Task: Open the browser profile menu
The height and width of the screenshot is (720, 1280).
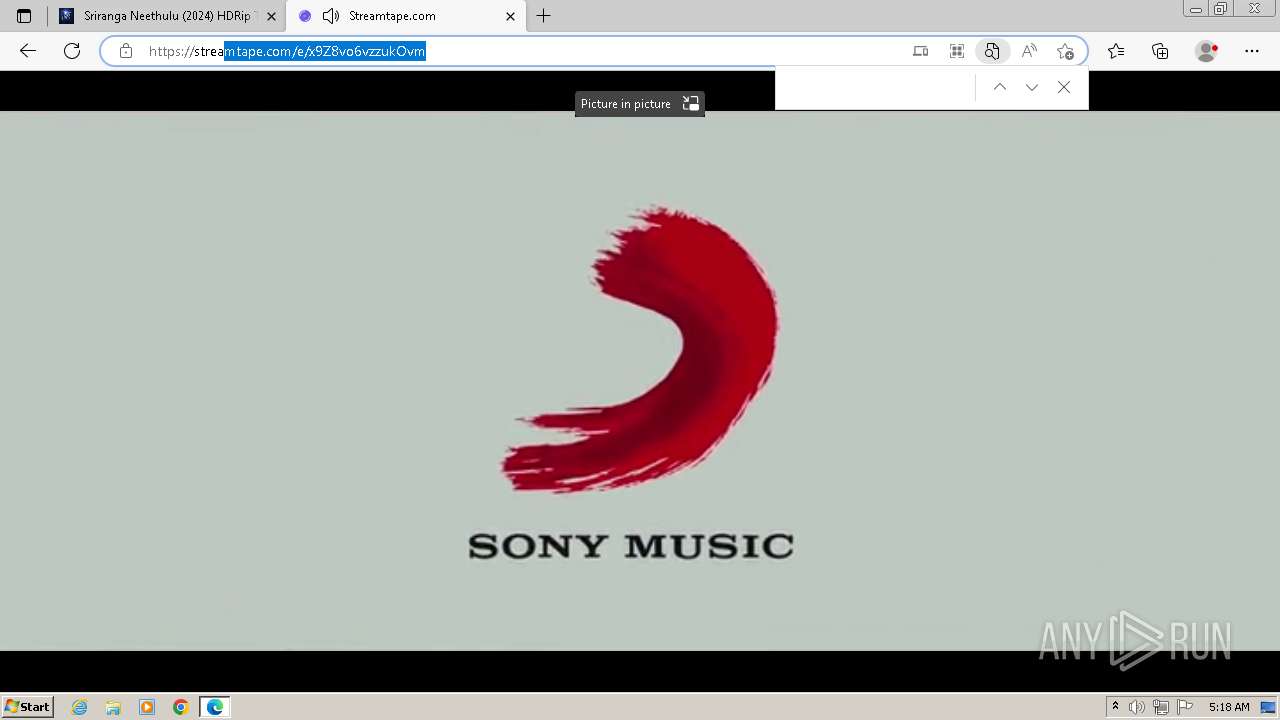Action: (1207, 51)
